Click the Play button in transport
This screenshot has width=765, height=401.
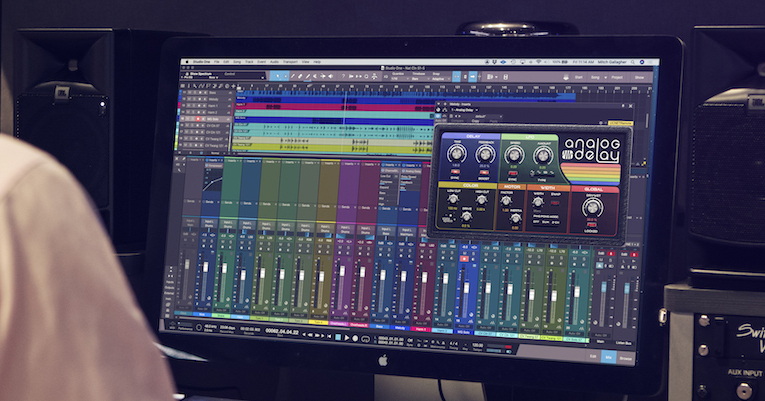[346, 338]
